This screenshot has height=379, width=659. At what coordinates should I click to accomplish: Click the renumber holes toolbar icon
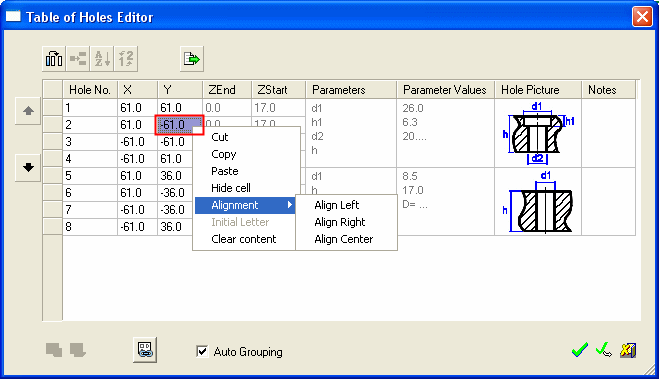point(126,59)
